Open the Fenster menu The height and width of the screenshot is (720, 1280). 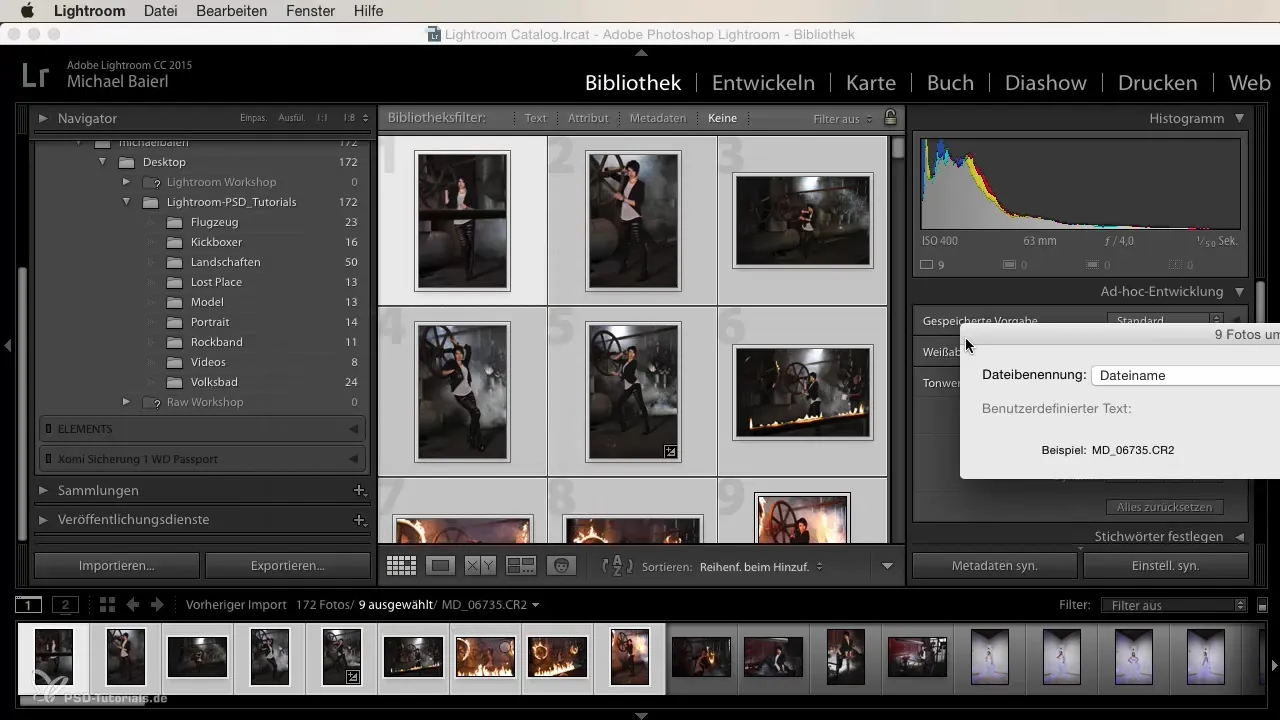(x=311, y=11)
